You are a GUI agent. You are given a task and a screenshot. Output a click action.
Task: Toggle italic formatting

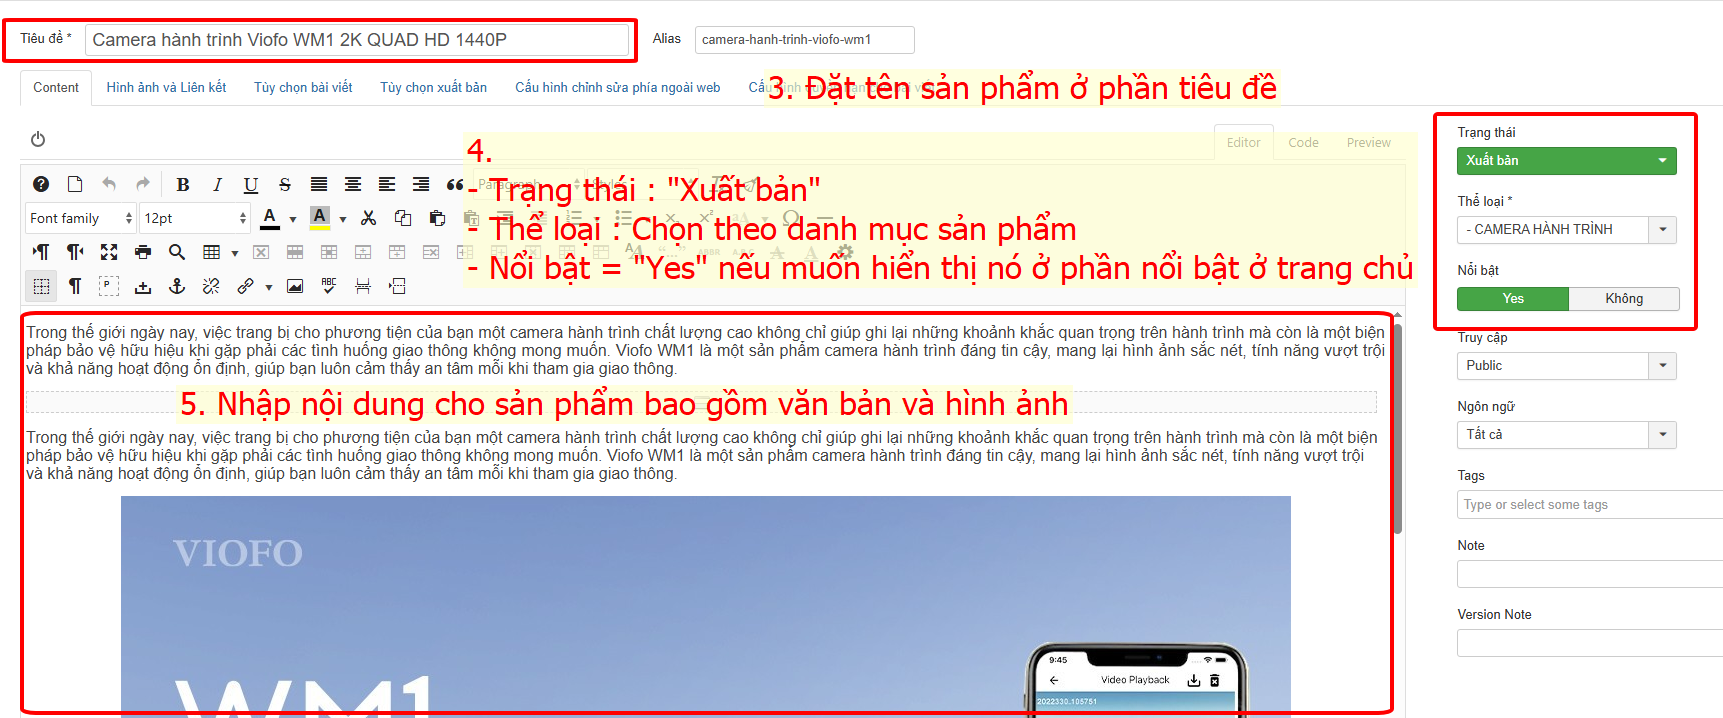point(217,184)
